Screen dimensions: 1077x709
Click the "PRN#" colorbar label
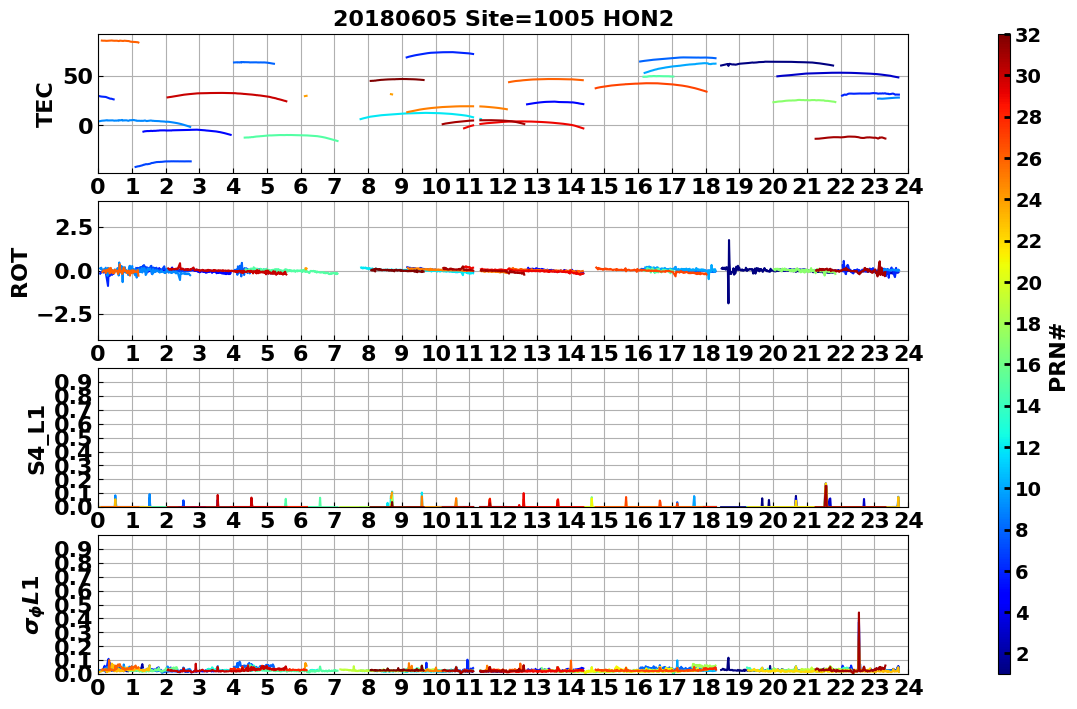(x=1057, y=358)
